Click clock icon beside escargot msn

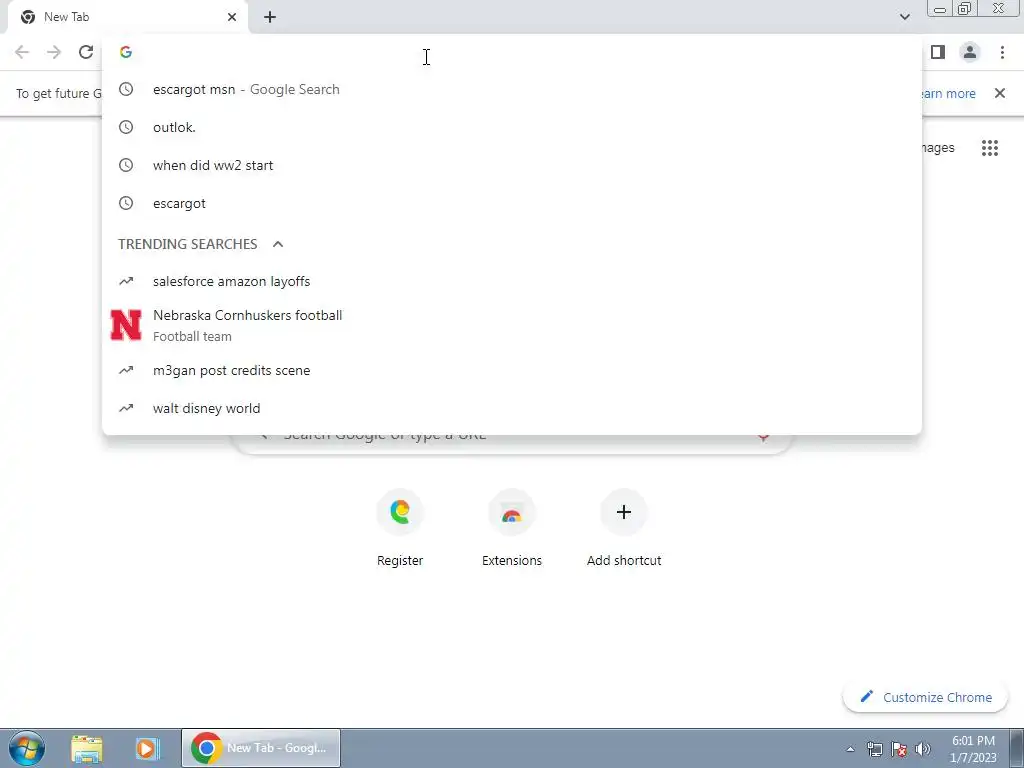(x=126, y=89)
